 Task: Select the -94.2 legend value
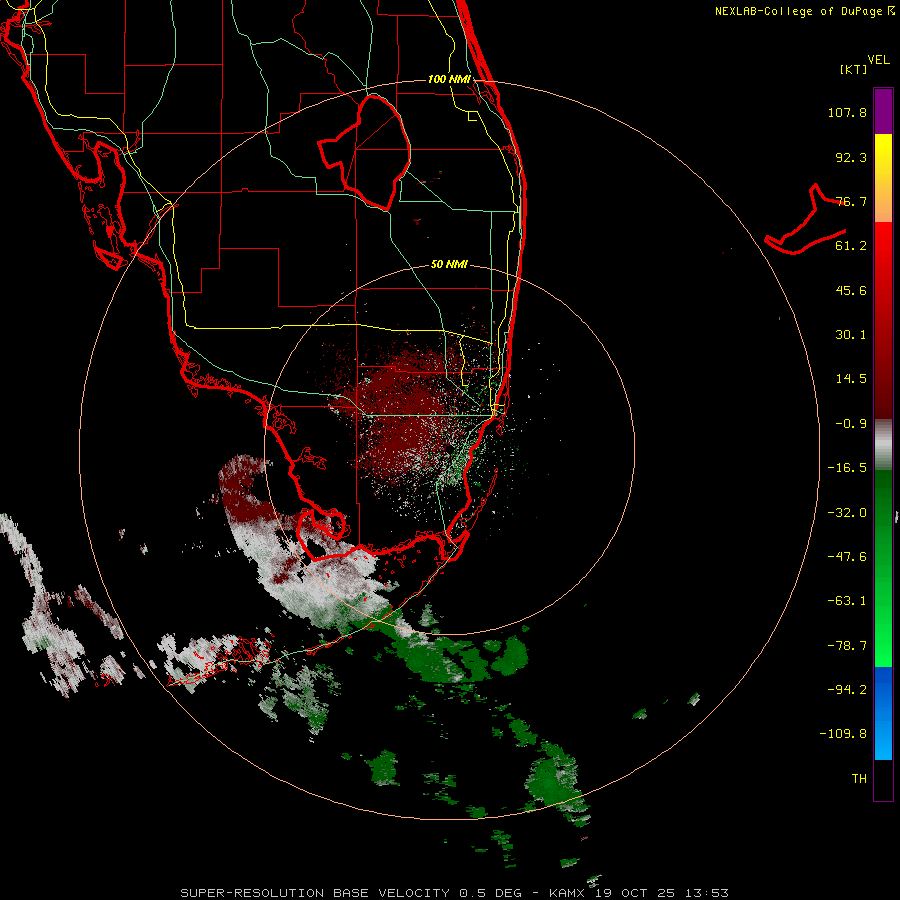(847, 690)
